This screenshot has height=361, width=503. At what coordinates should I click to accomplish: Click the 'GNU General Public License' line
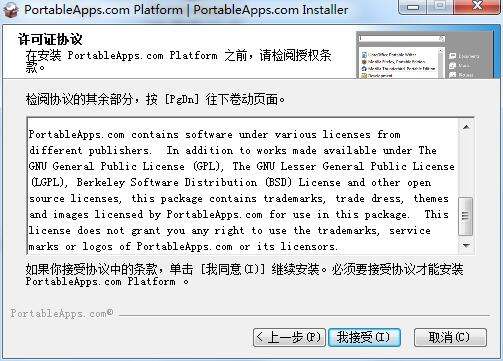pyautogui.click(x=242, y=166)
